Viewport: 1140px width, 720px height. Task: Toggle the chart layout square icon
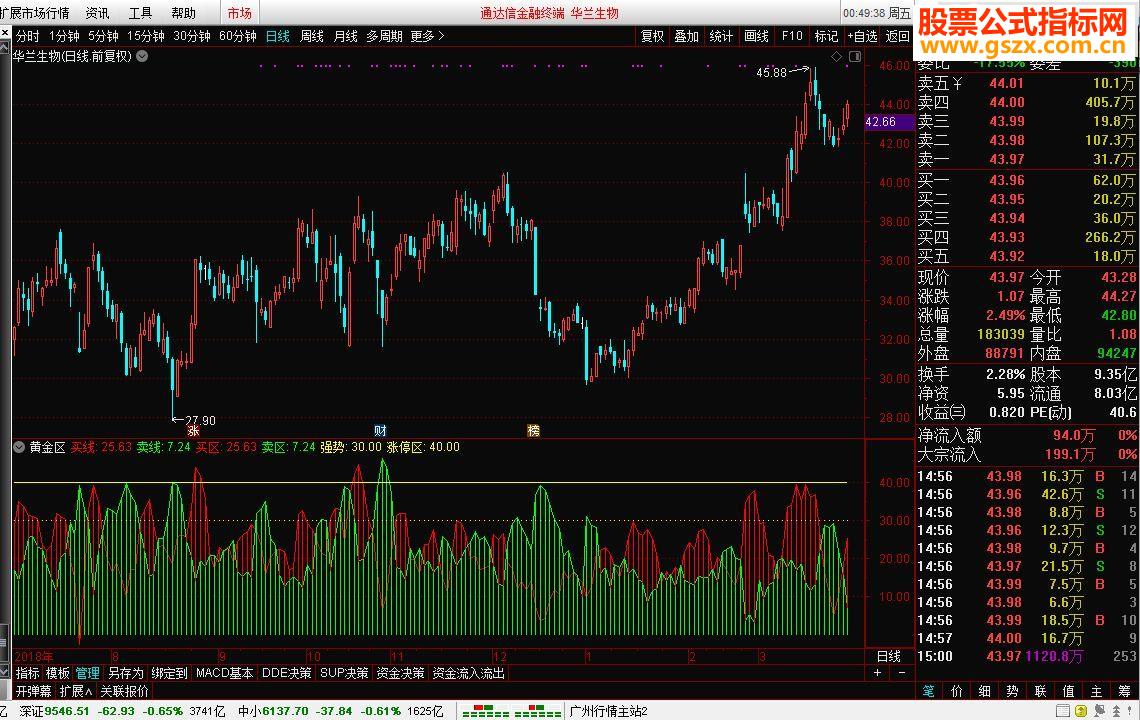pyautogui.click(x=855, y=56)
